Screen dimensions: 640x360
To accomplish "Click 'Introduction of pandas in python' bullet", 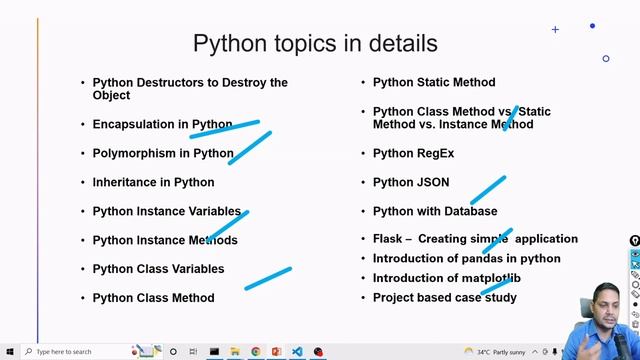I will pyautogui.click(x=467, y=258).
